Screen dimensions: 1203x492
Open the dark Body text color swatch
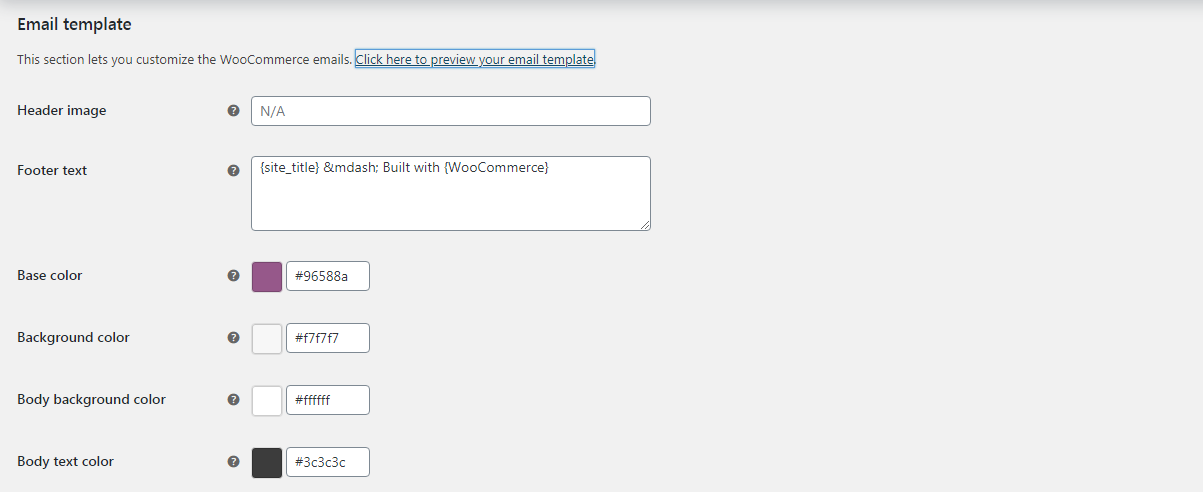[x=267, y=463]
